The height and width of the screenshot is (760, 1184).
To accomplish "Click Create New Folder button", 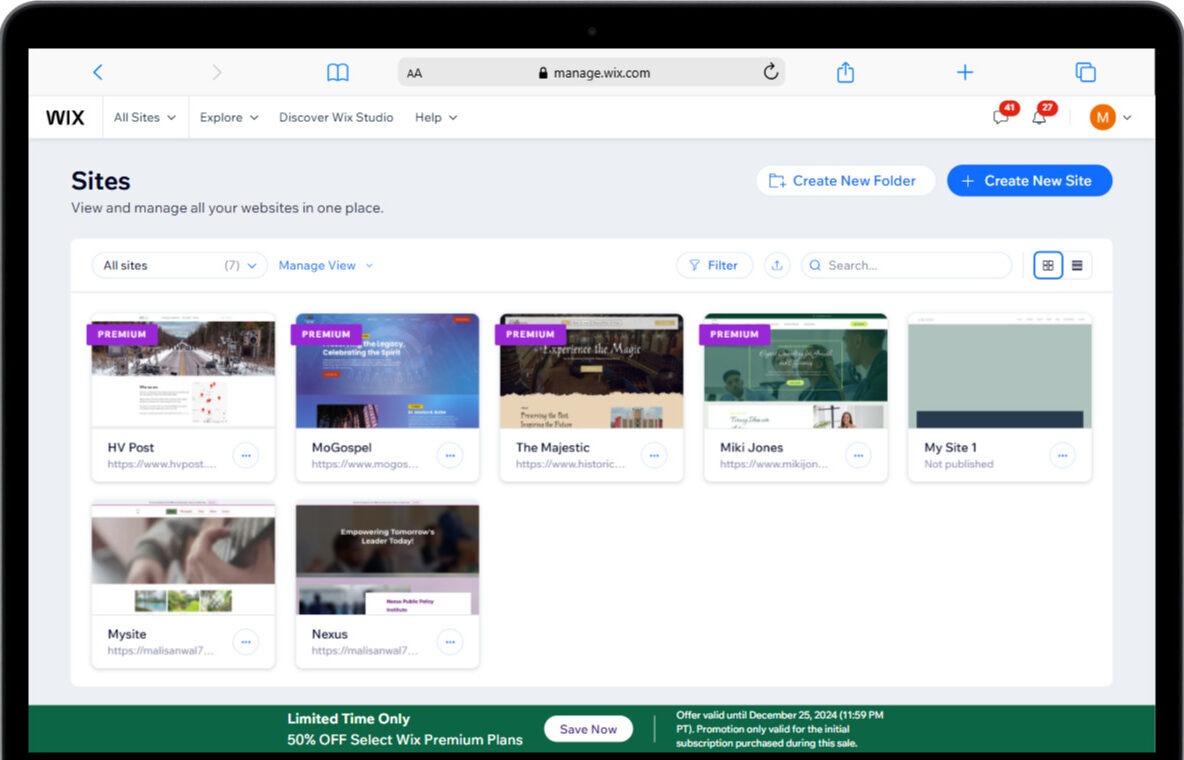I will tap(846, 181).
